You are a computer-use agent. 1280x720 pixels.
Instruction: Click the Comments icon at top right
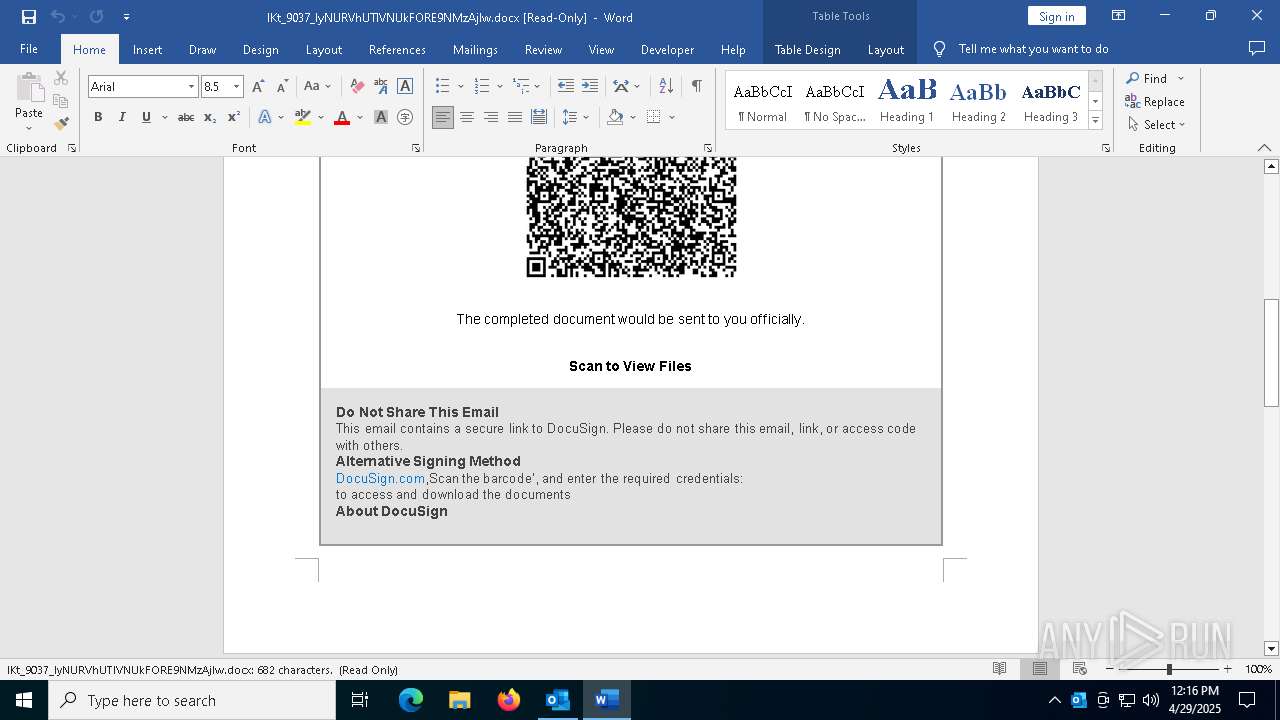1257,49
